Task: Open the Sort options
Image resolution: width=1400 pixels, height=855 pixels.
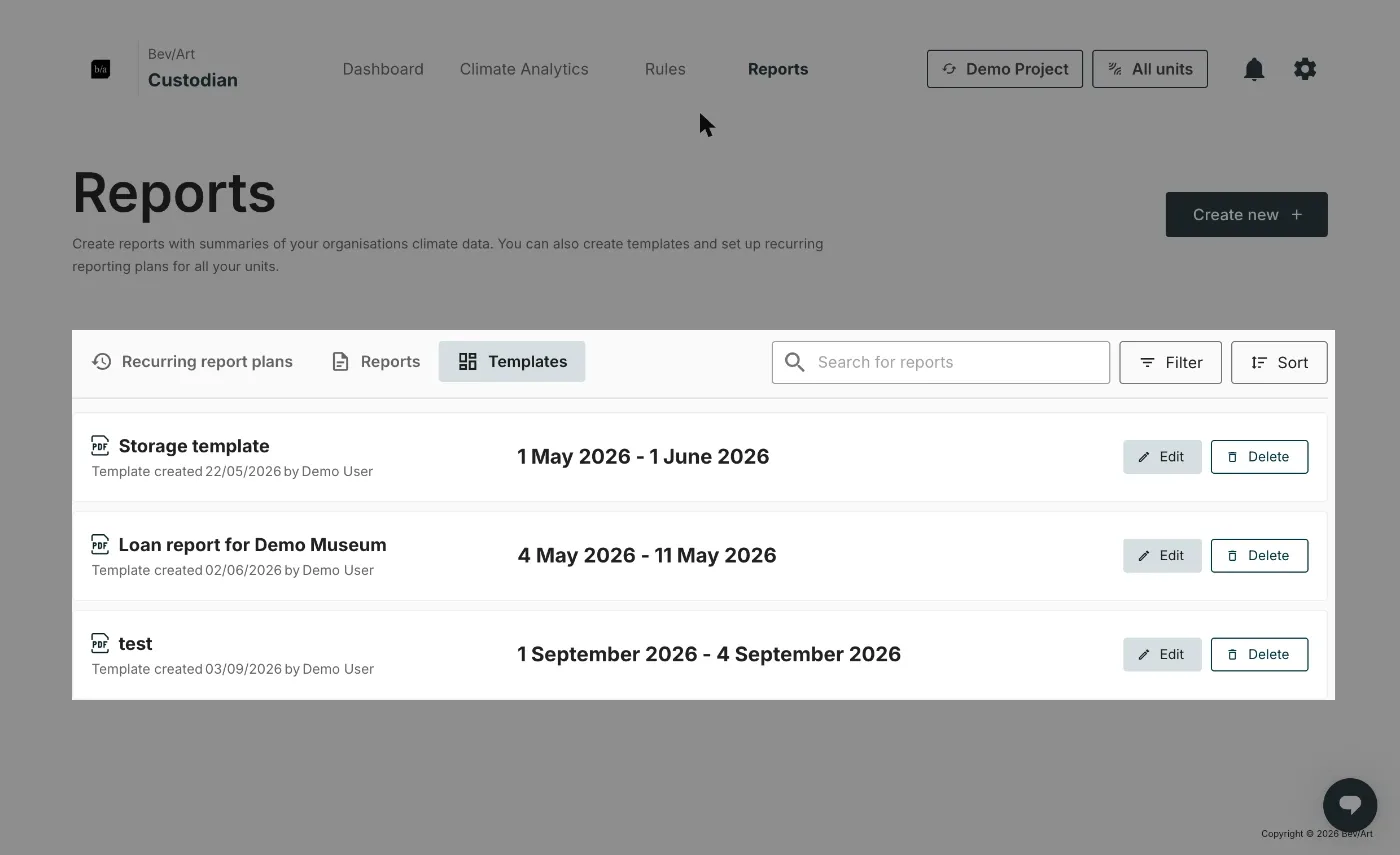Action: 1279,362
